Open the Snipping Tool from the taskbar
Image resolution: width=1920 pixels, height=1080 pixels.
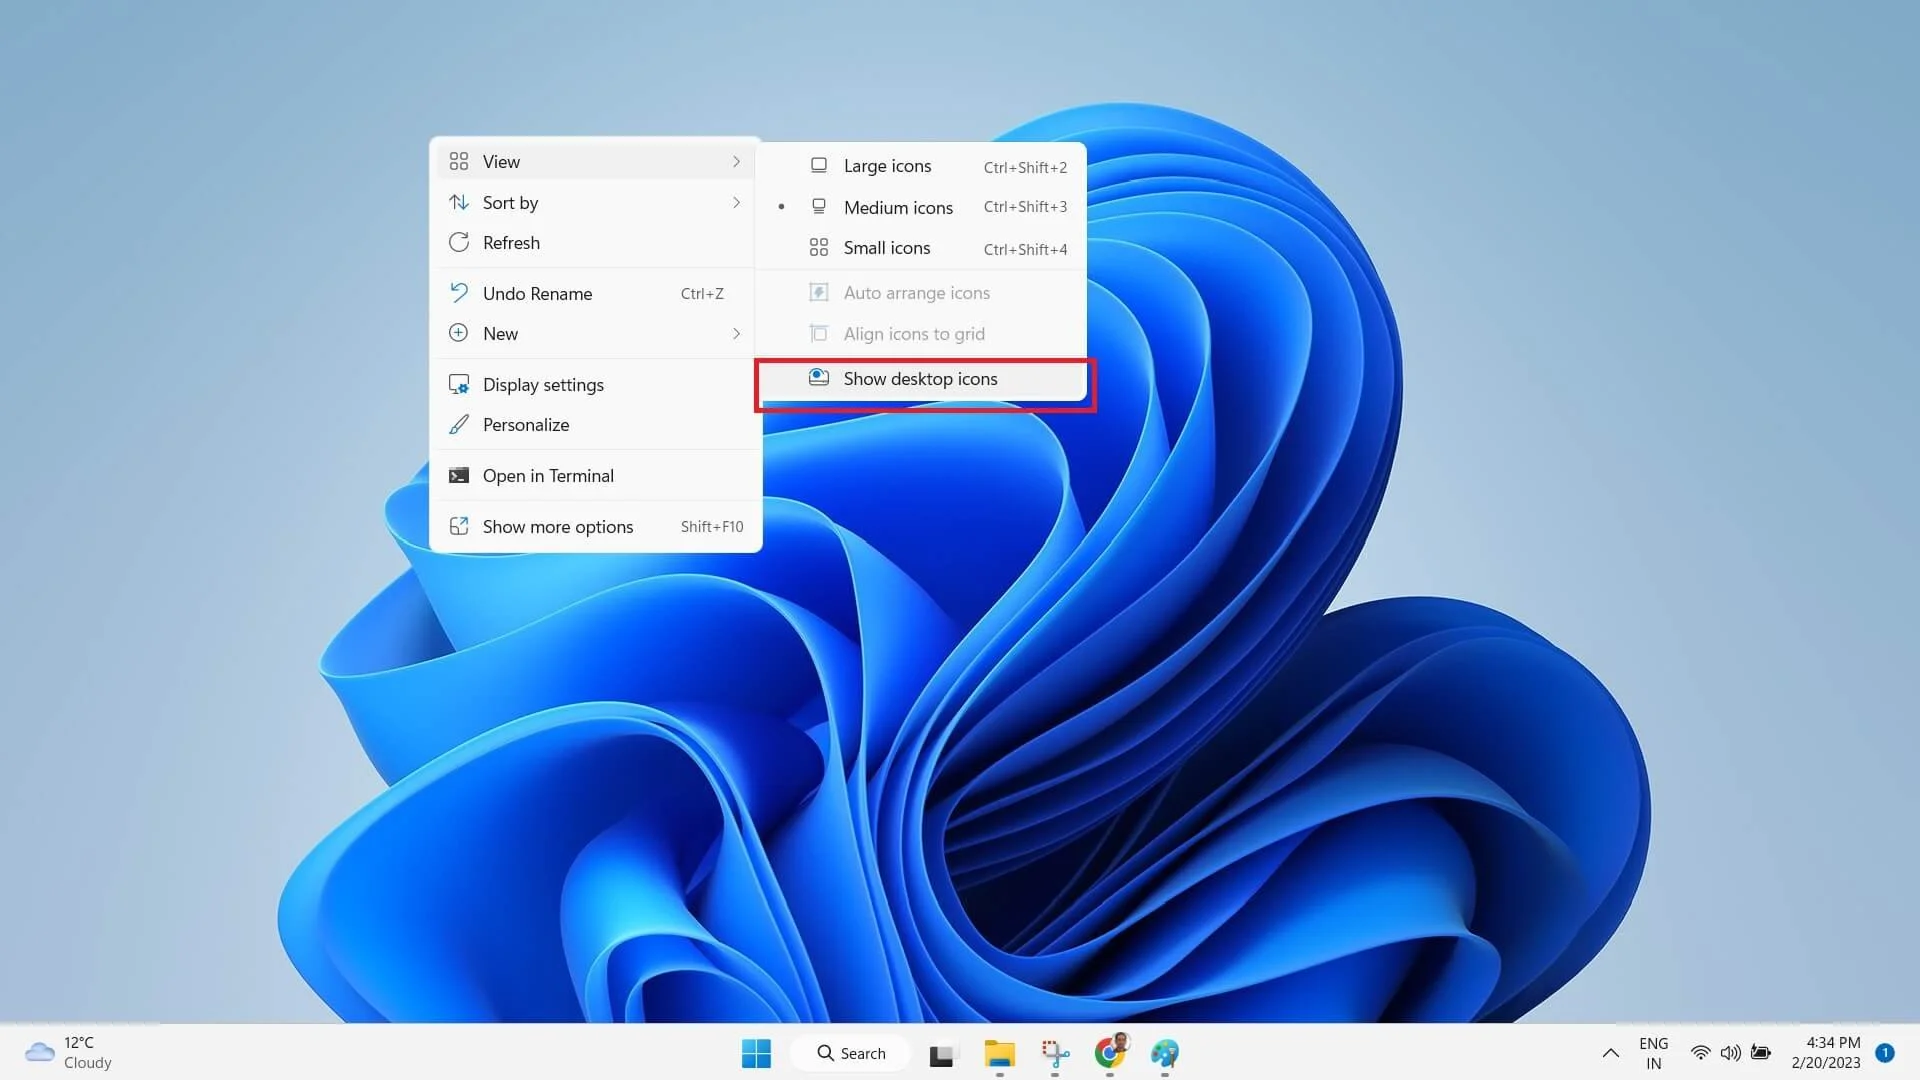click(1053, 1053)
